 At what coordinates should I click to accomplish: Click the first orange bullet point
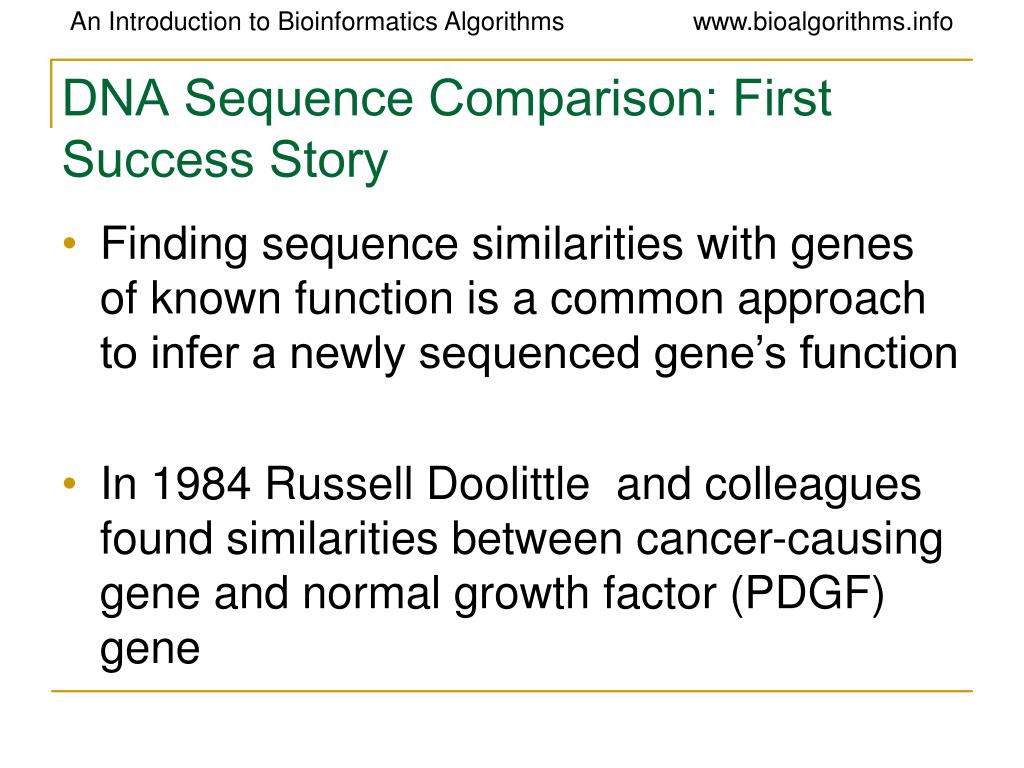(x=70, y=244)
